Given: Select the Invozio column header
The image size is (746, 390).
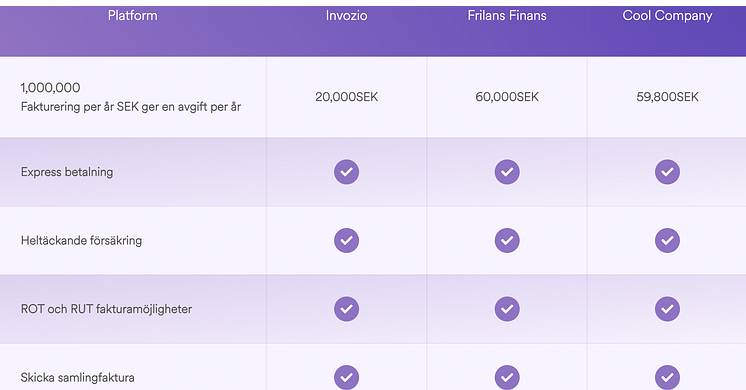Looking at the screenshot, I should pos(346,16).
